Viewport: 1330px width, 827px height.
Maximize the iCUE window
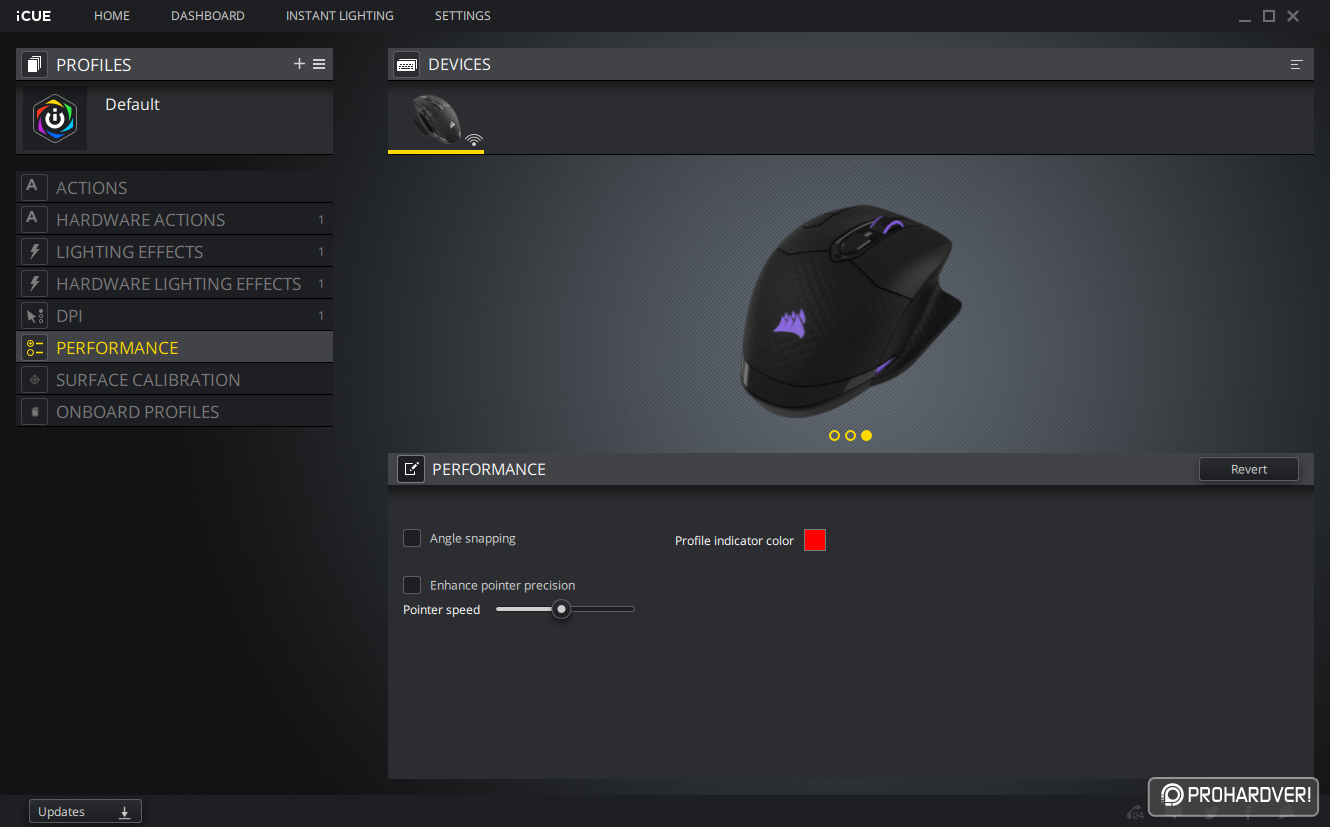(x=1269, y=16)
